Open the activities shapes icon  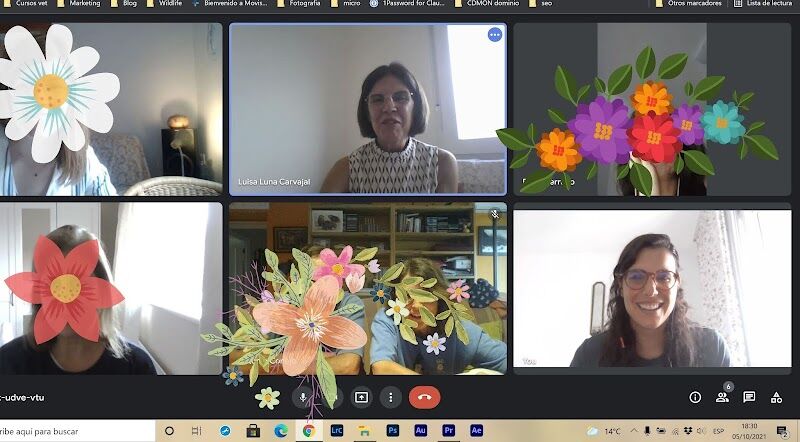(776, 397)
